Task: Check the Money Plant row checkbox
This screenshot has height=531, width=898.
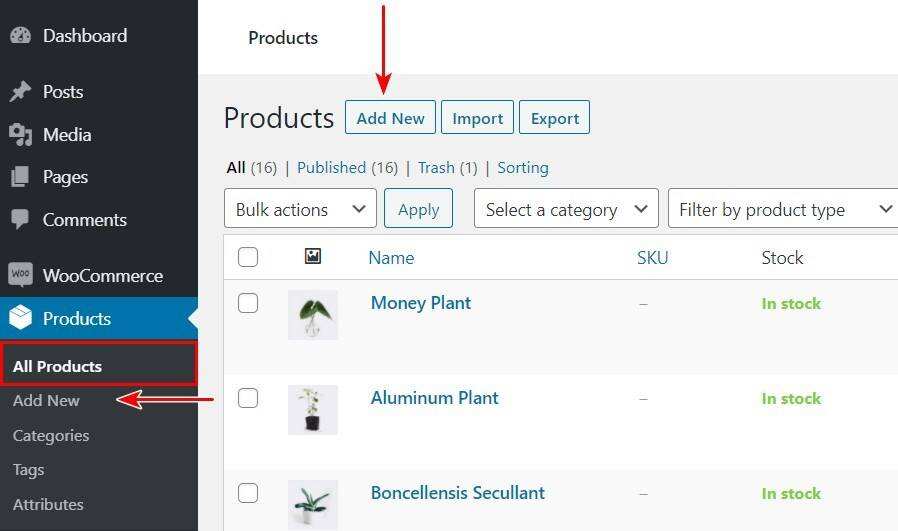Action: [x=248, y=303]
